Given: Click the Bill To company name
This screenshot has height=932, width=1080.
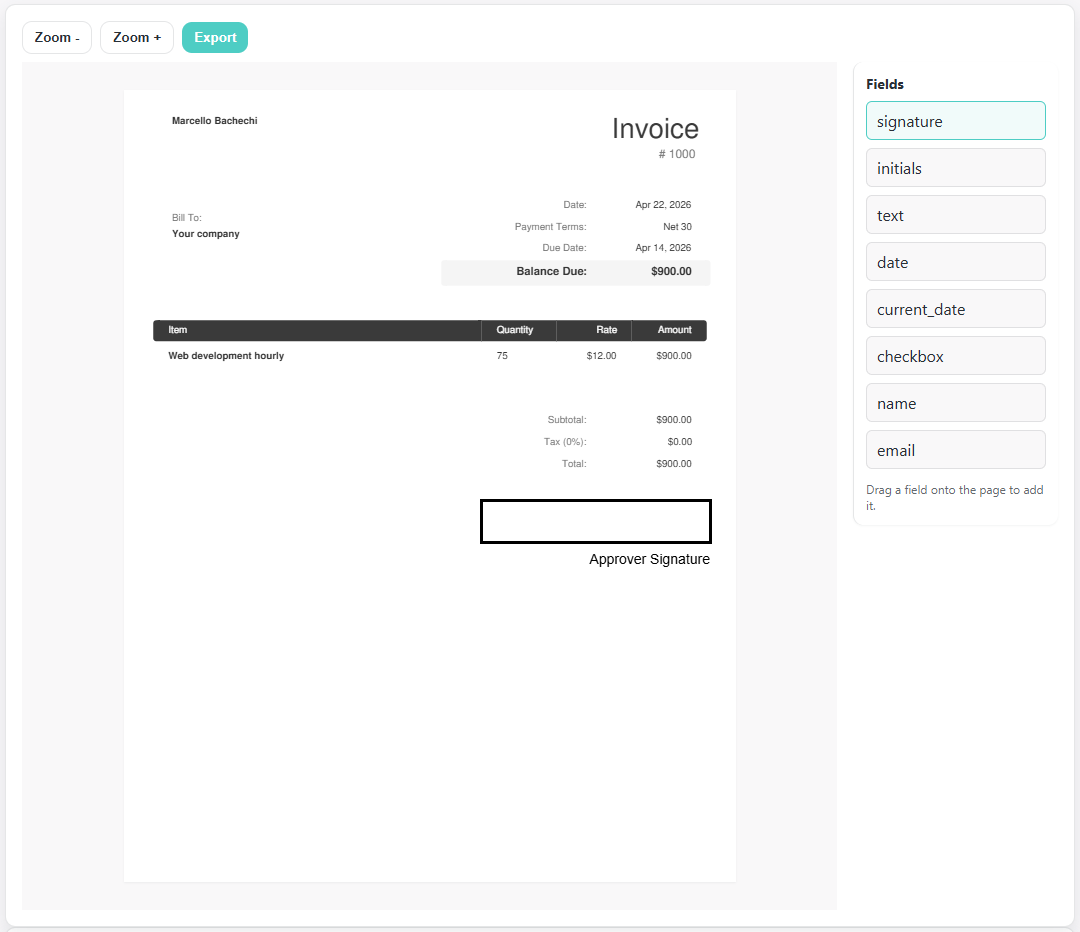Looking at the screenshot, I should (206, 233).
